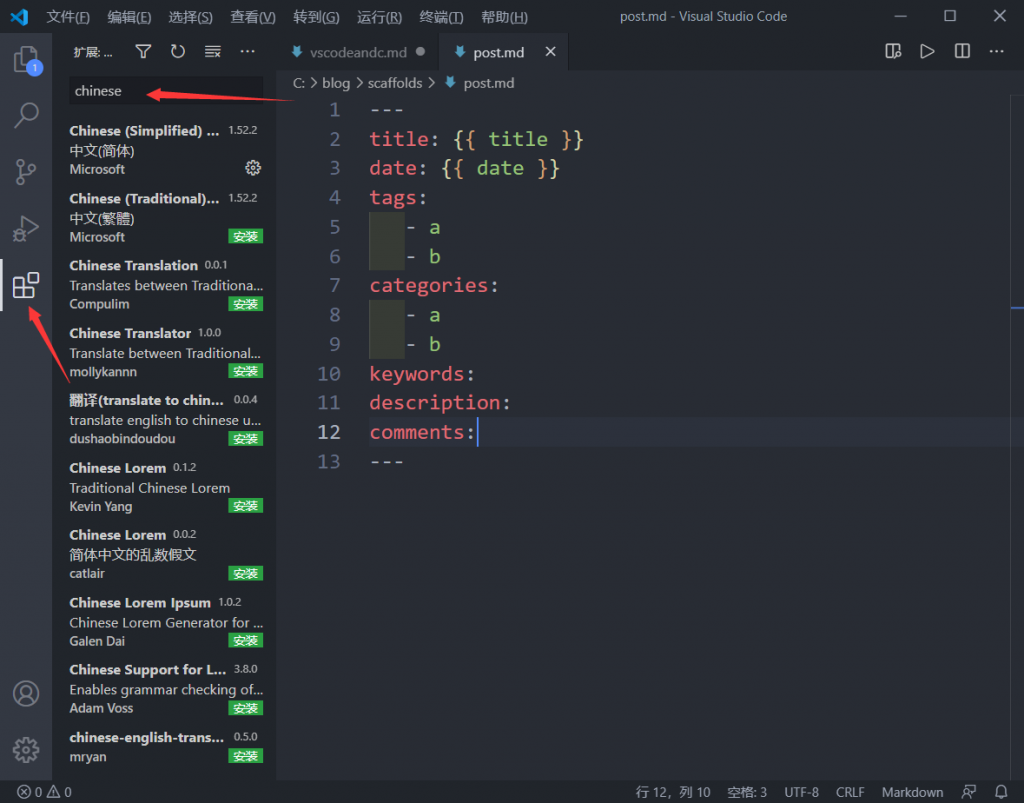This screenshot has height=803, width=1024.
Task: Open the 终端 (Terminal) menu
Action: (x=441, y=17)
